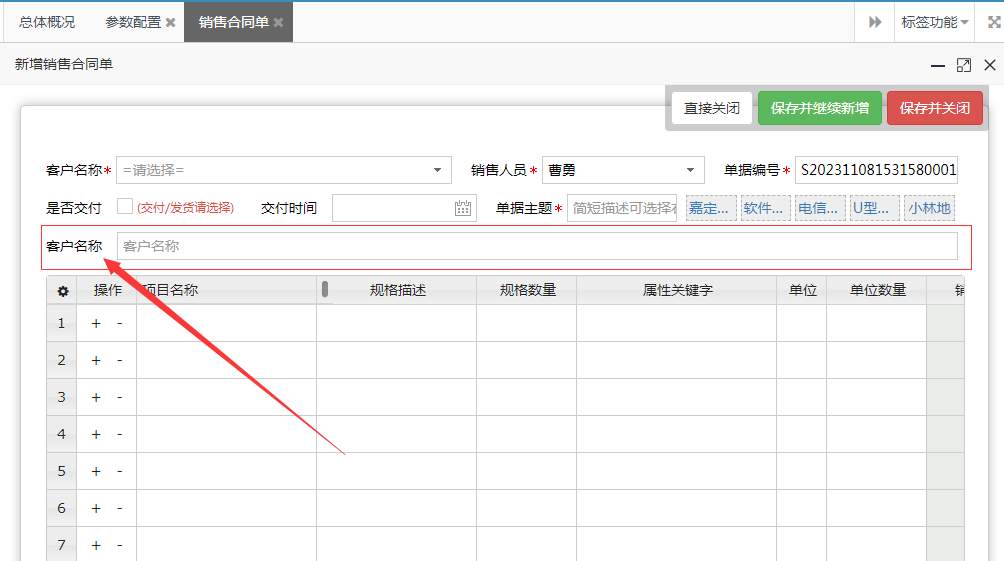Click the 规格描述 column header
The height and width of the screenshot is (561, 1004).
(x=398, y=291)
